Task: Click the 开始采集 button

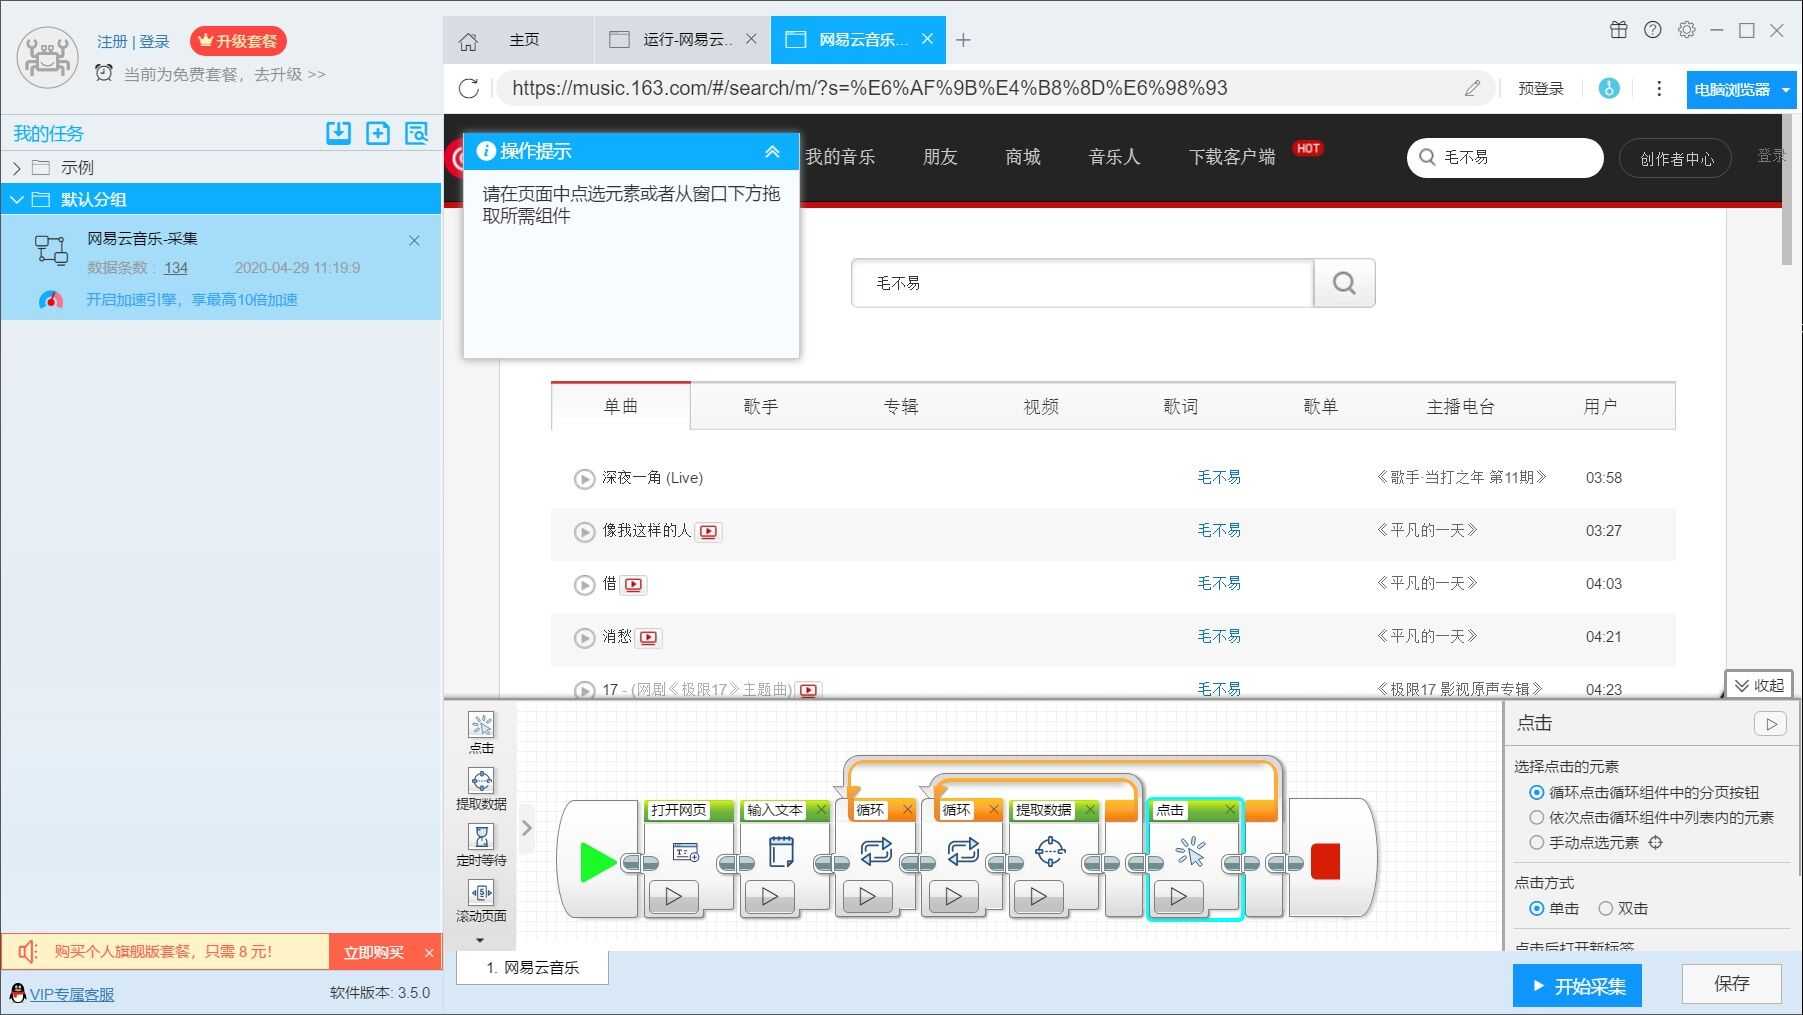Action: pyautogui.click(x=1577, y=986)
